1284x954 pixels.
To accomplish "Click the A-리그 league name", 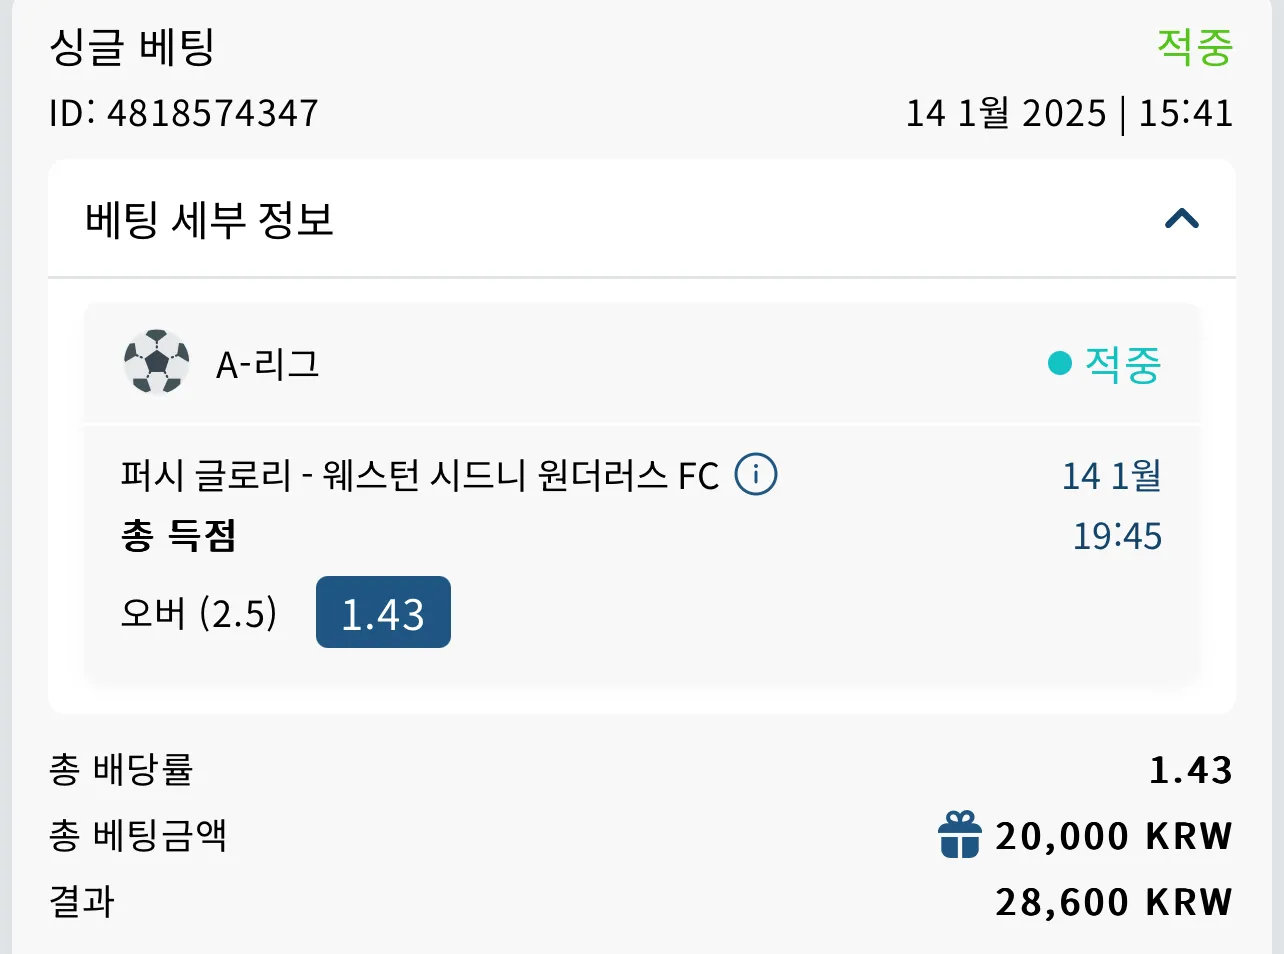I will (267, 364).
